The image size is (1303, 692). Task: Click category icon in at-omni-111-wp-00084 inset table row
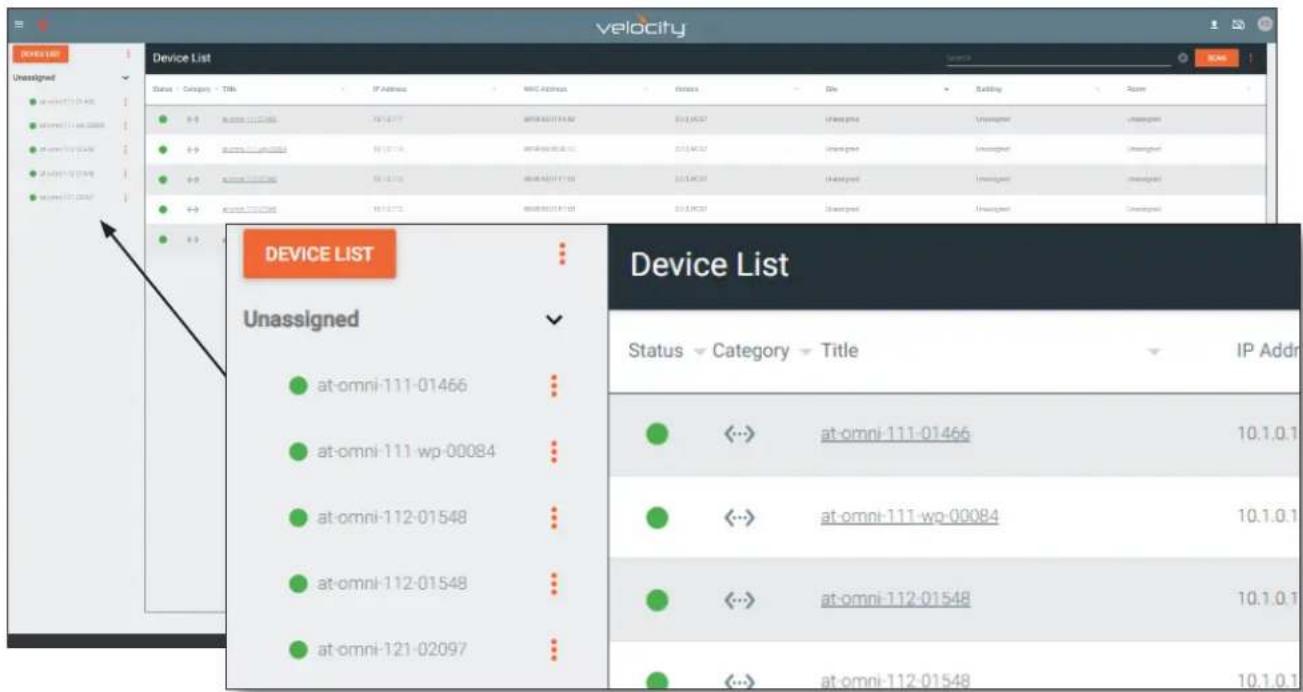tap(738, 517)
